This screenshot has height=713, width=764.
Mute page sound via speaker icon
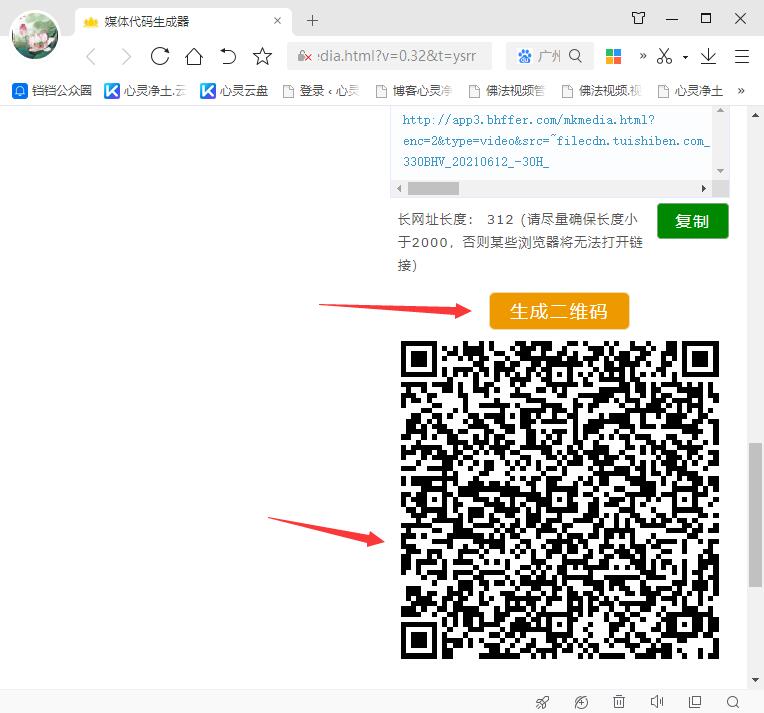click(657, 701)
